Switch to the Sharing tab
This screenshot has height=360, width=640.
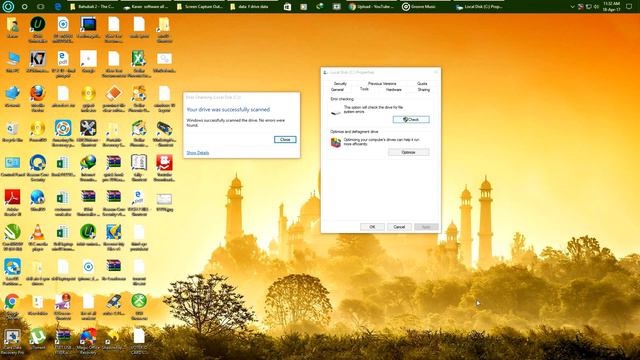(x=424, y=89)
